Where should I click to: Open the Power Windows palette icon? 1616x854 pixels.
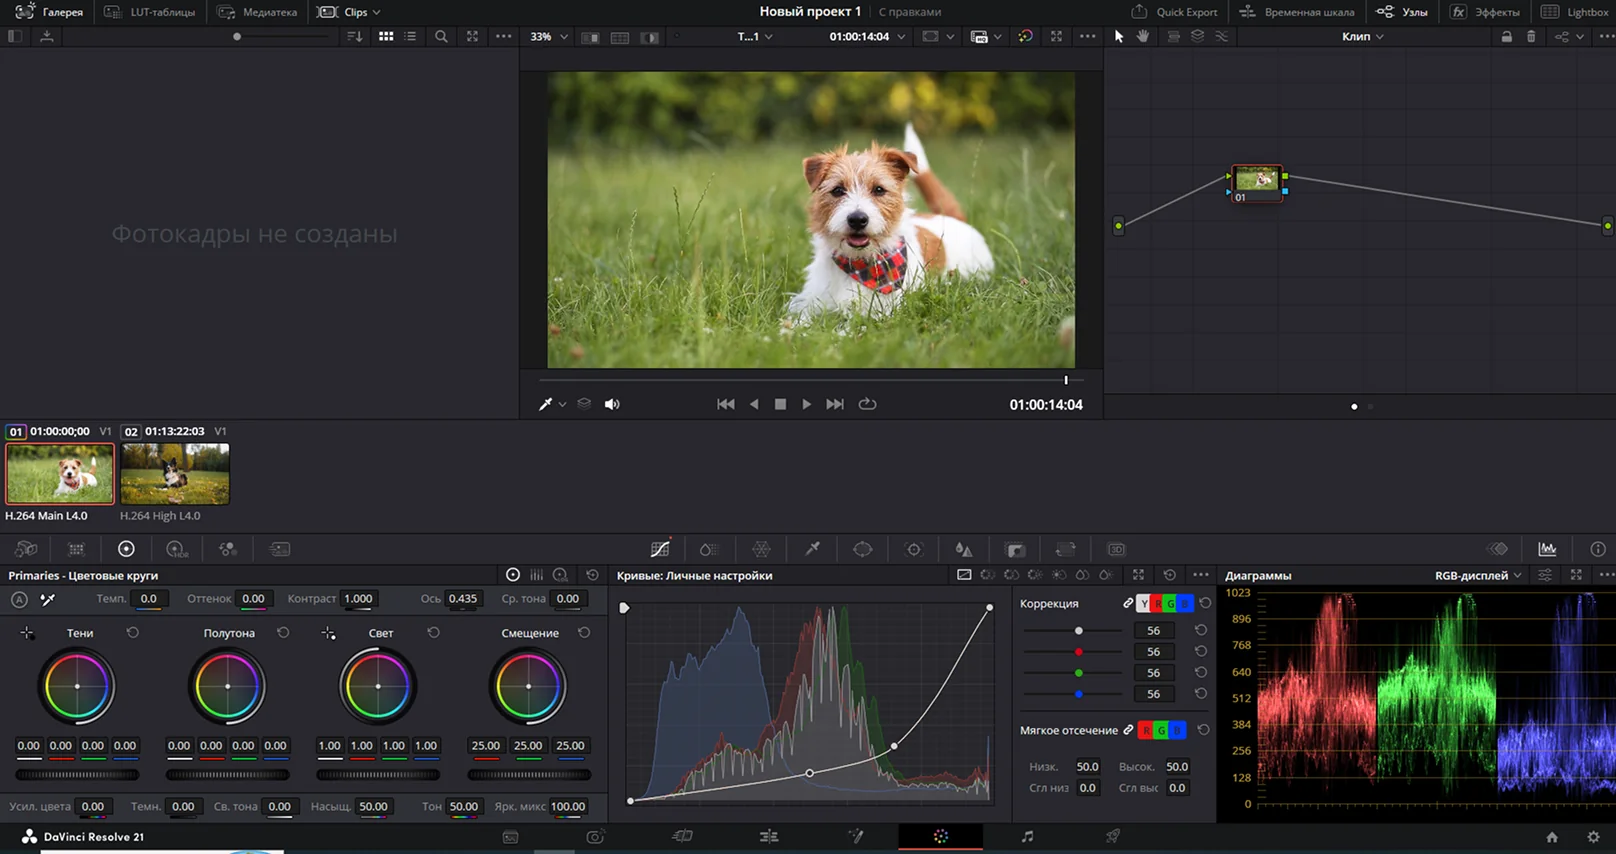click(x=862, y=549)
